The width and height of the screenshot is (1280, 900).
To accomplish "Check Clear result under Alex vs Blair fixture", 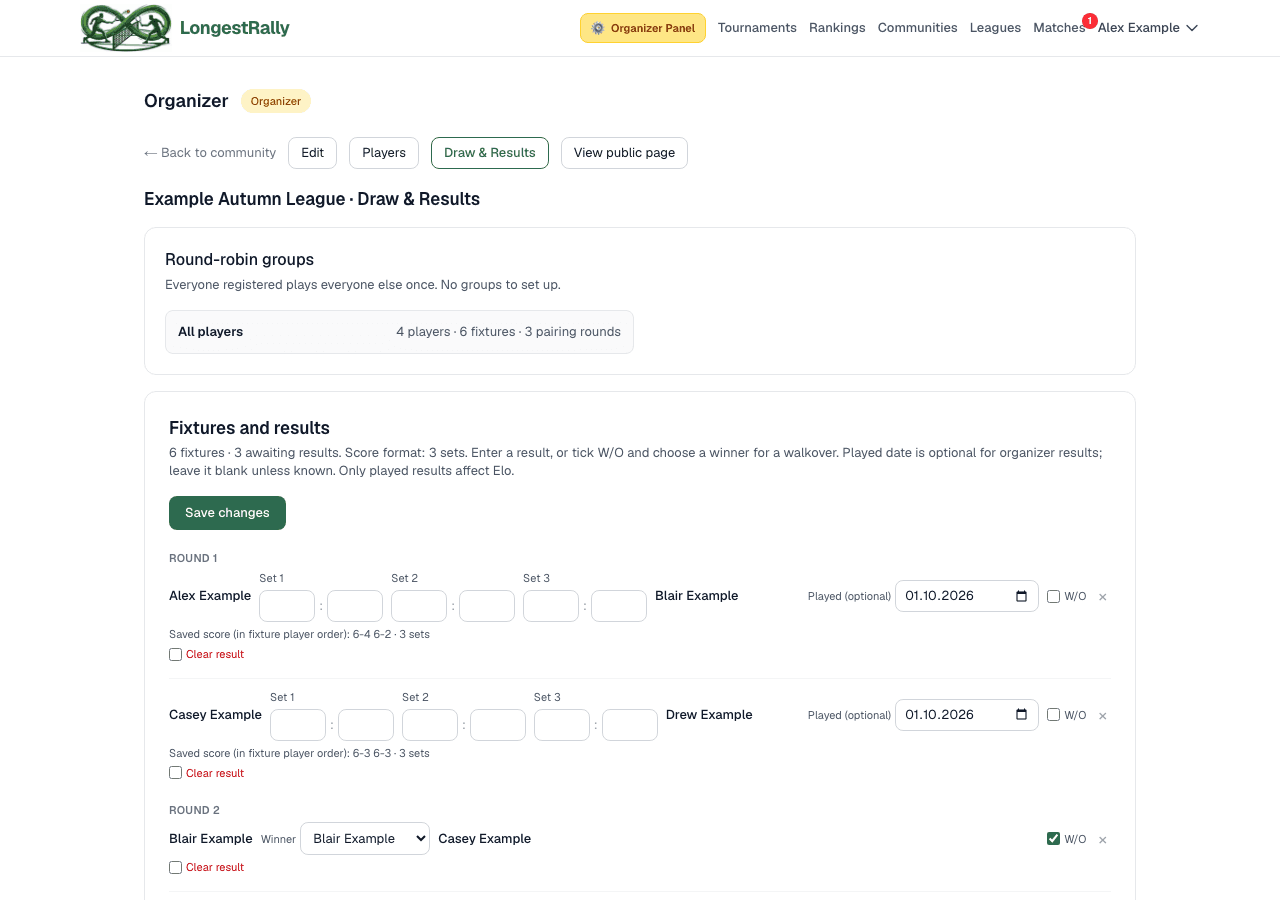I will pos(175,655).
